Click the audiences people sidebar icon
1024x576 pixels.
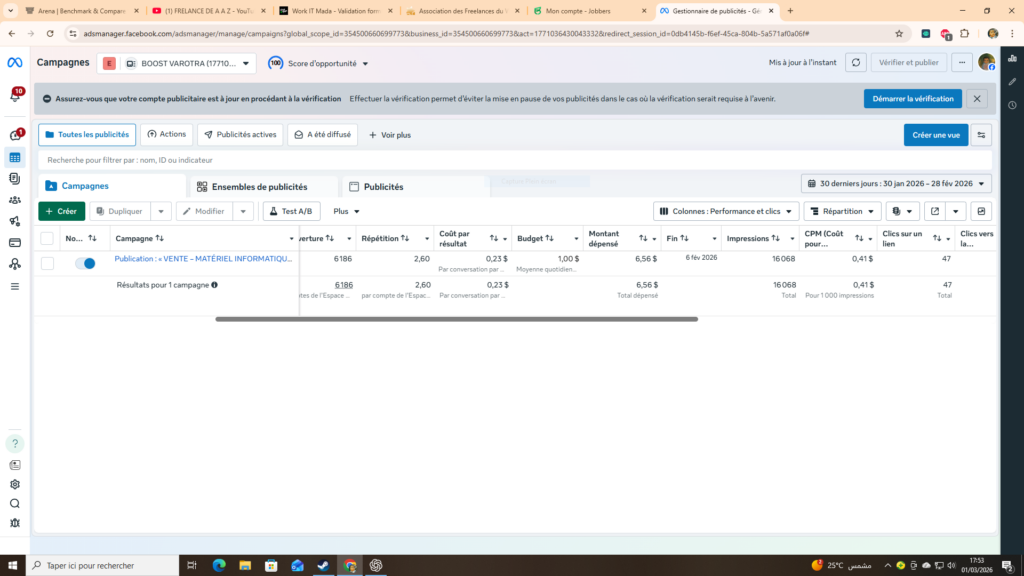pos(15,200)
